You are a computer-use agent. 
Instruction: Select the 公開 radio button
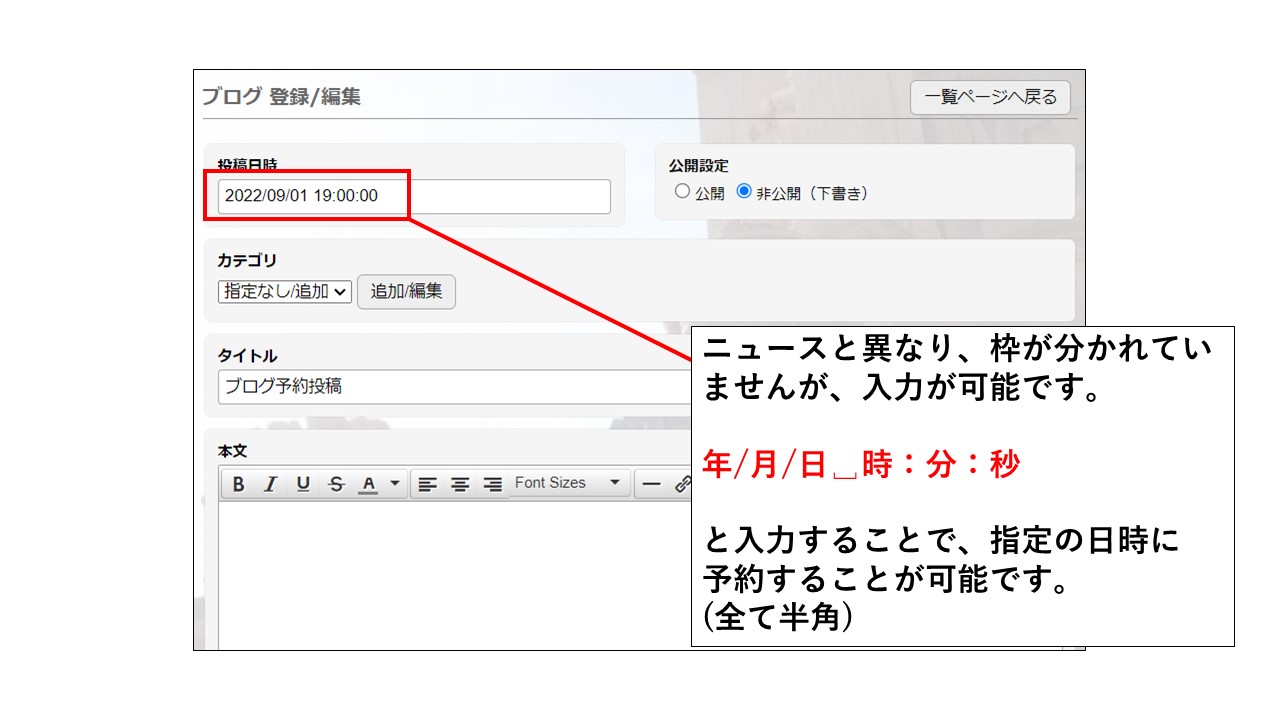click(x=682, y=192)
